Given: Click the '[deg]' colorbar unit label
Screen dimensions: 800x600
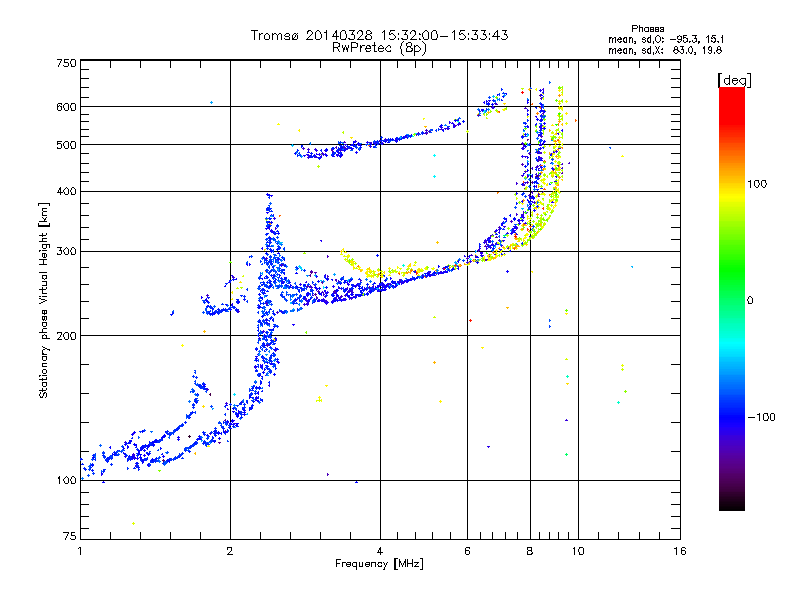Looking at the screenshot, I should [x=734, y=80].
